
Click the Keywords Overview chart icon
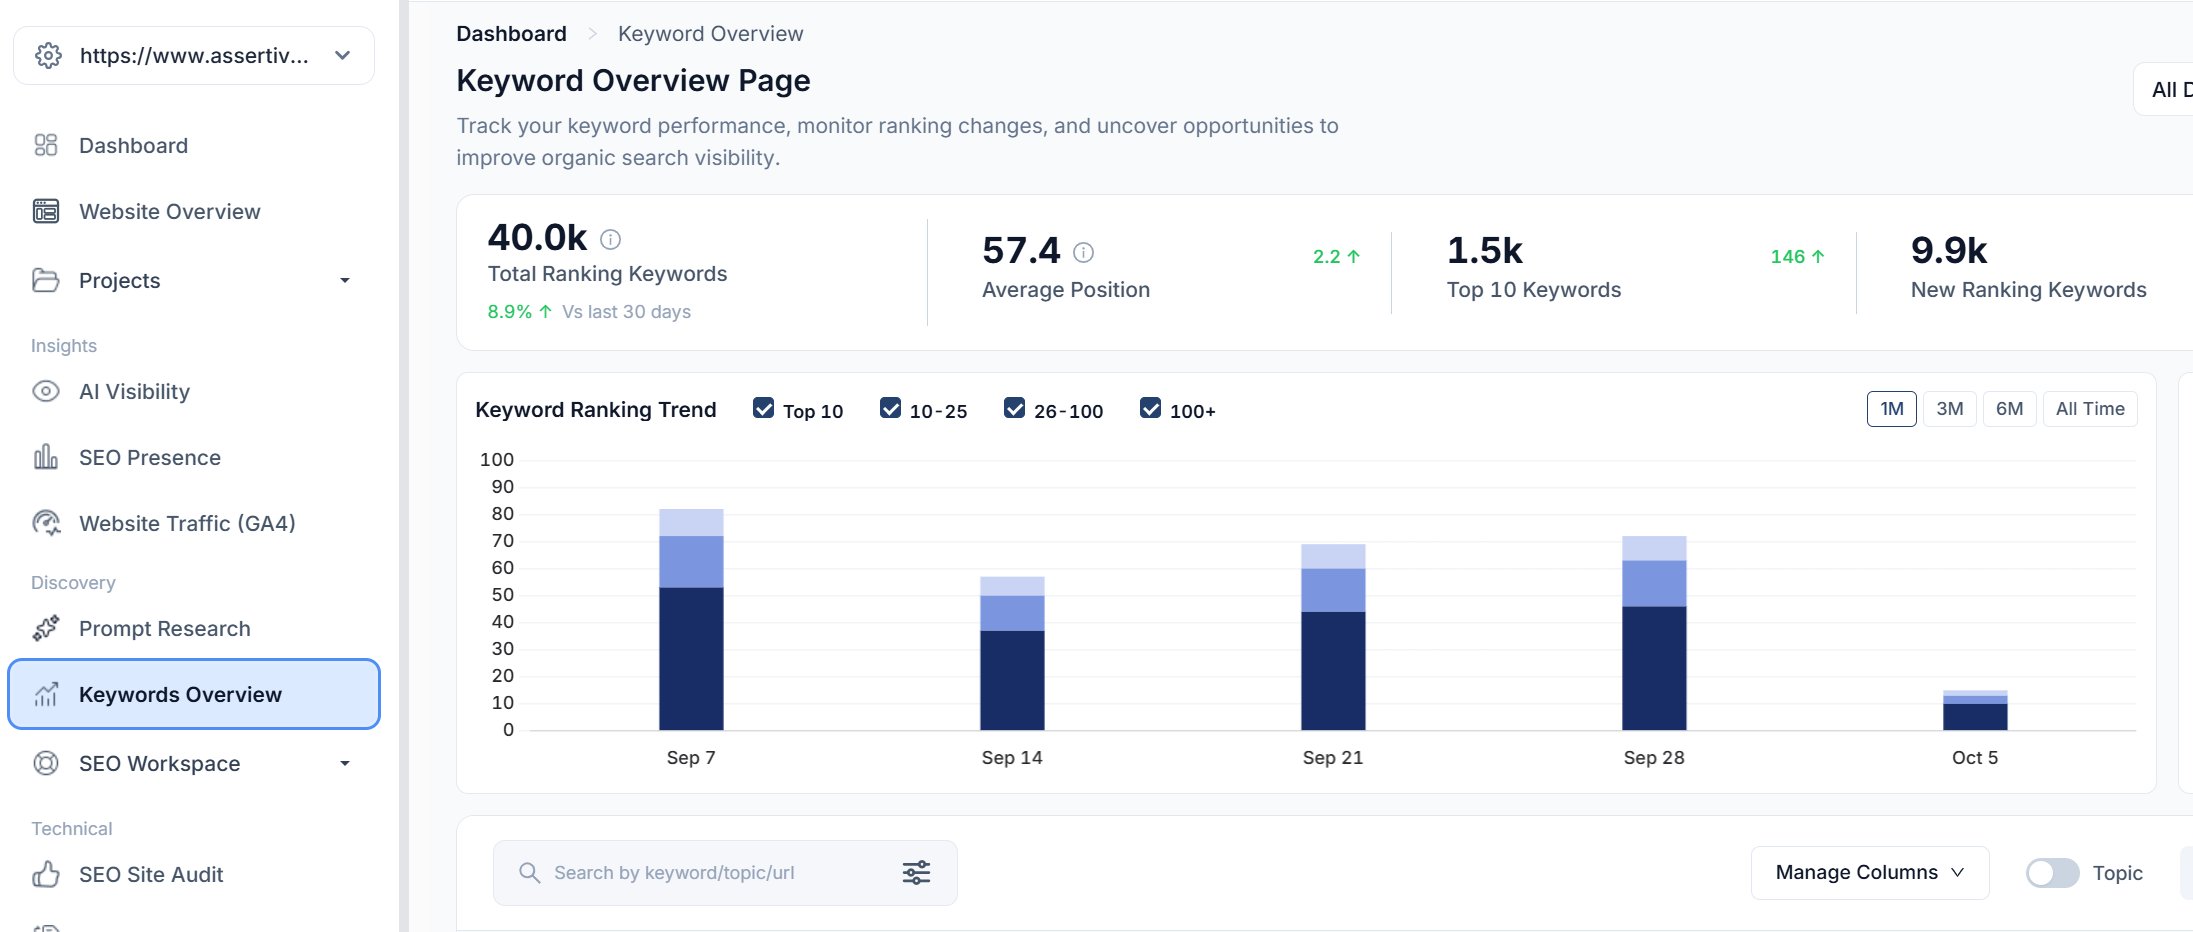pos(46,694)
